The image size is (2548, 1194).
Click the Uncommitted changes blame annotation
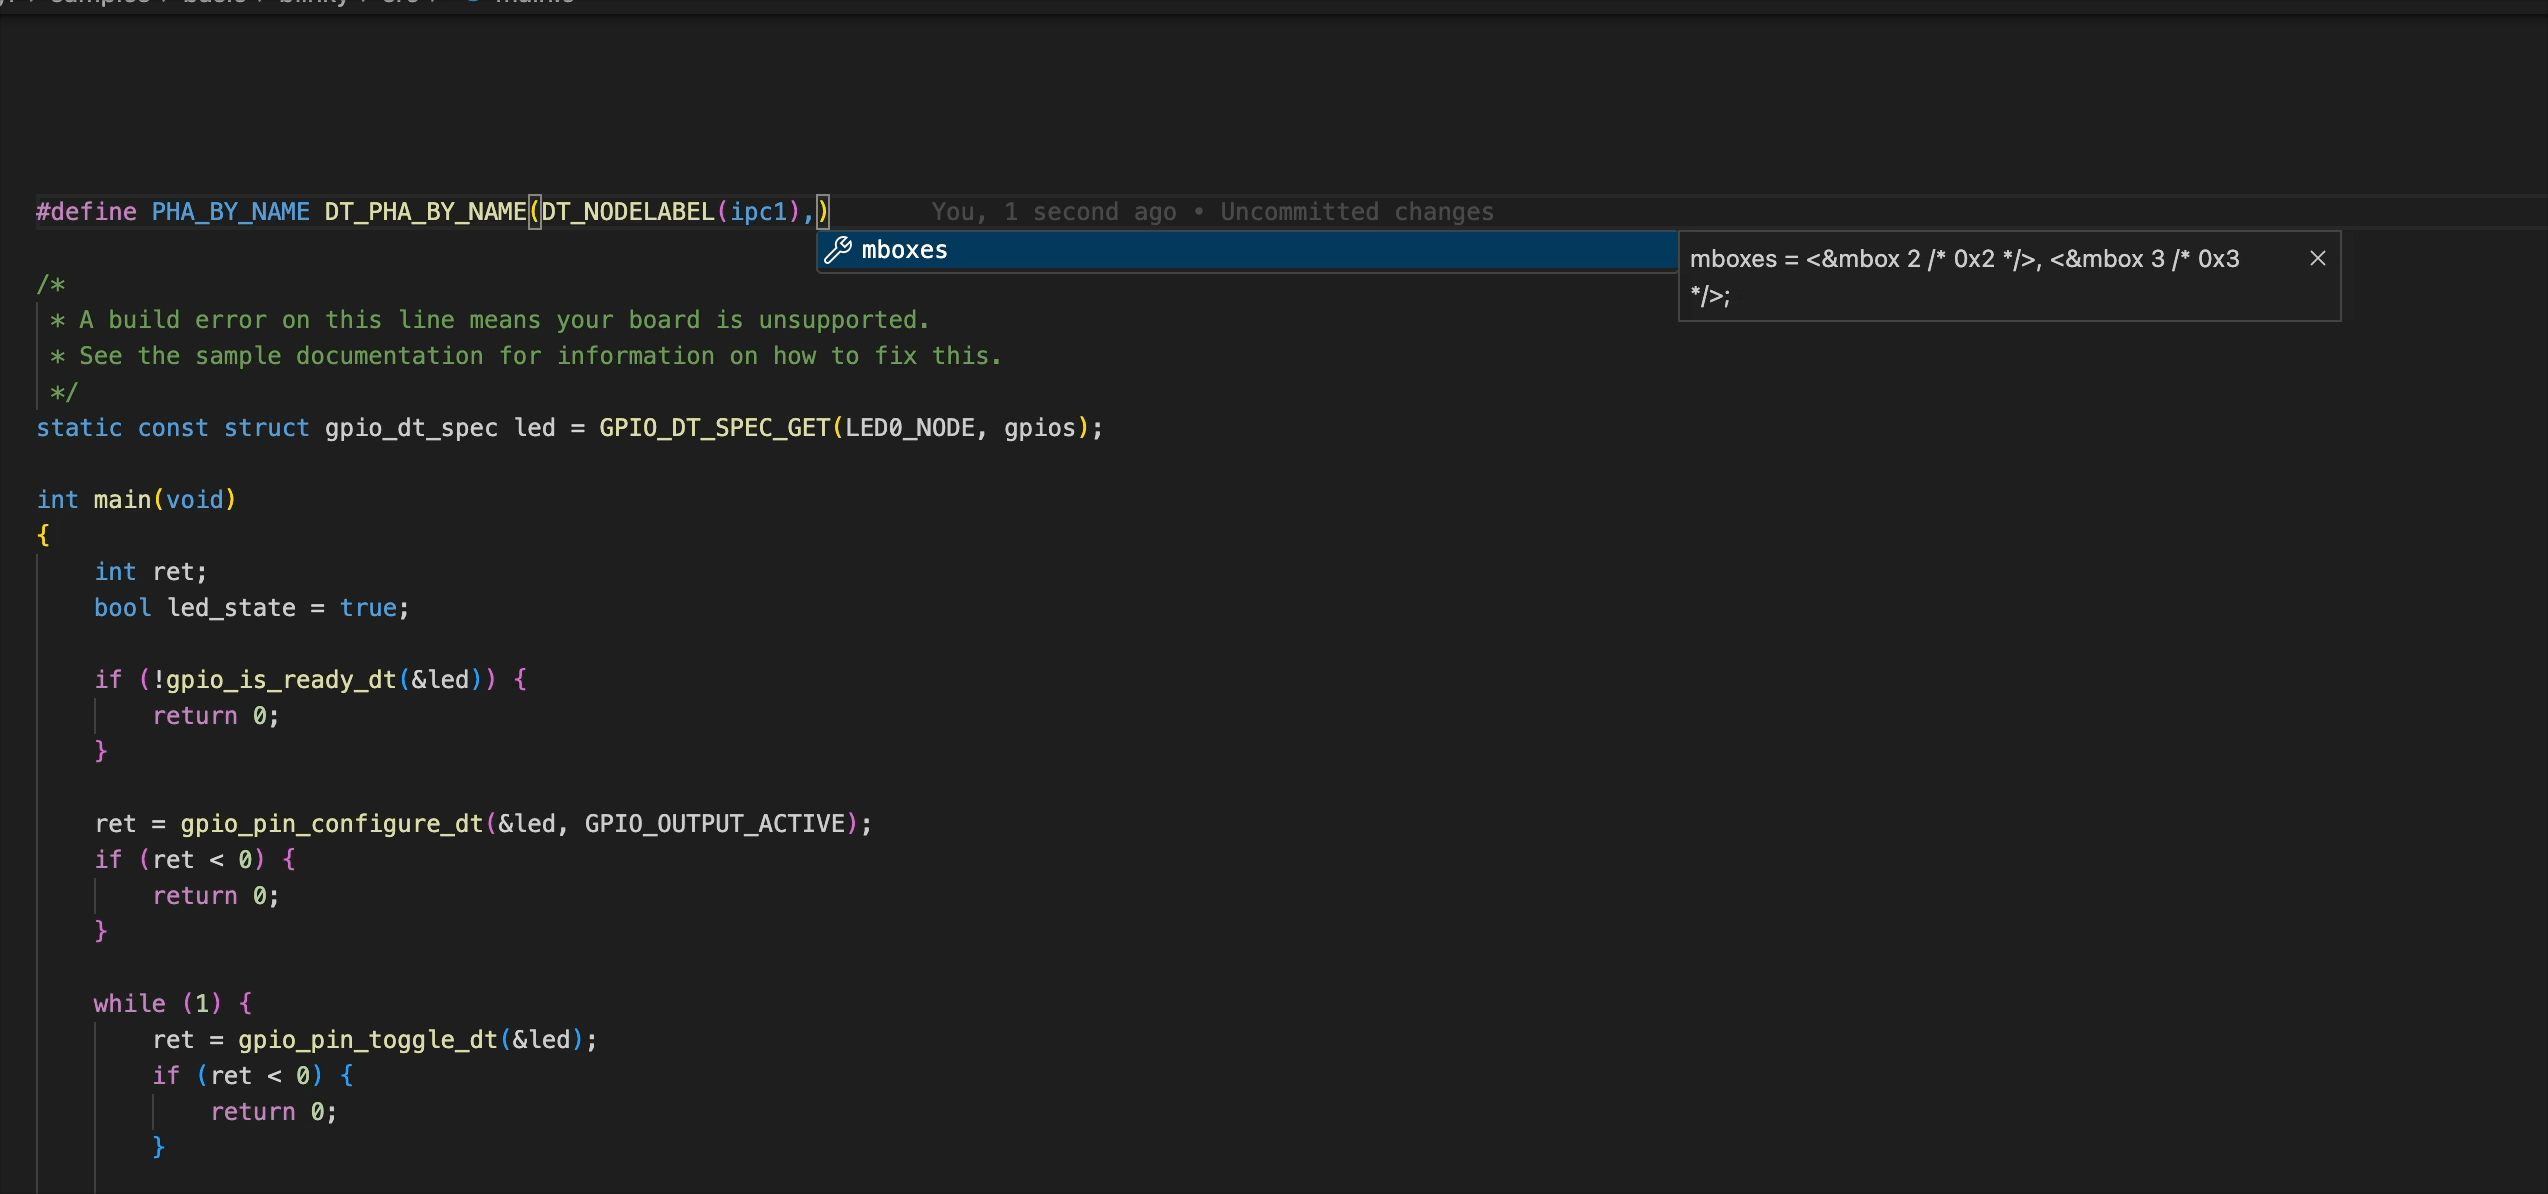coord(1357,211)
